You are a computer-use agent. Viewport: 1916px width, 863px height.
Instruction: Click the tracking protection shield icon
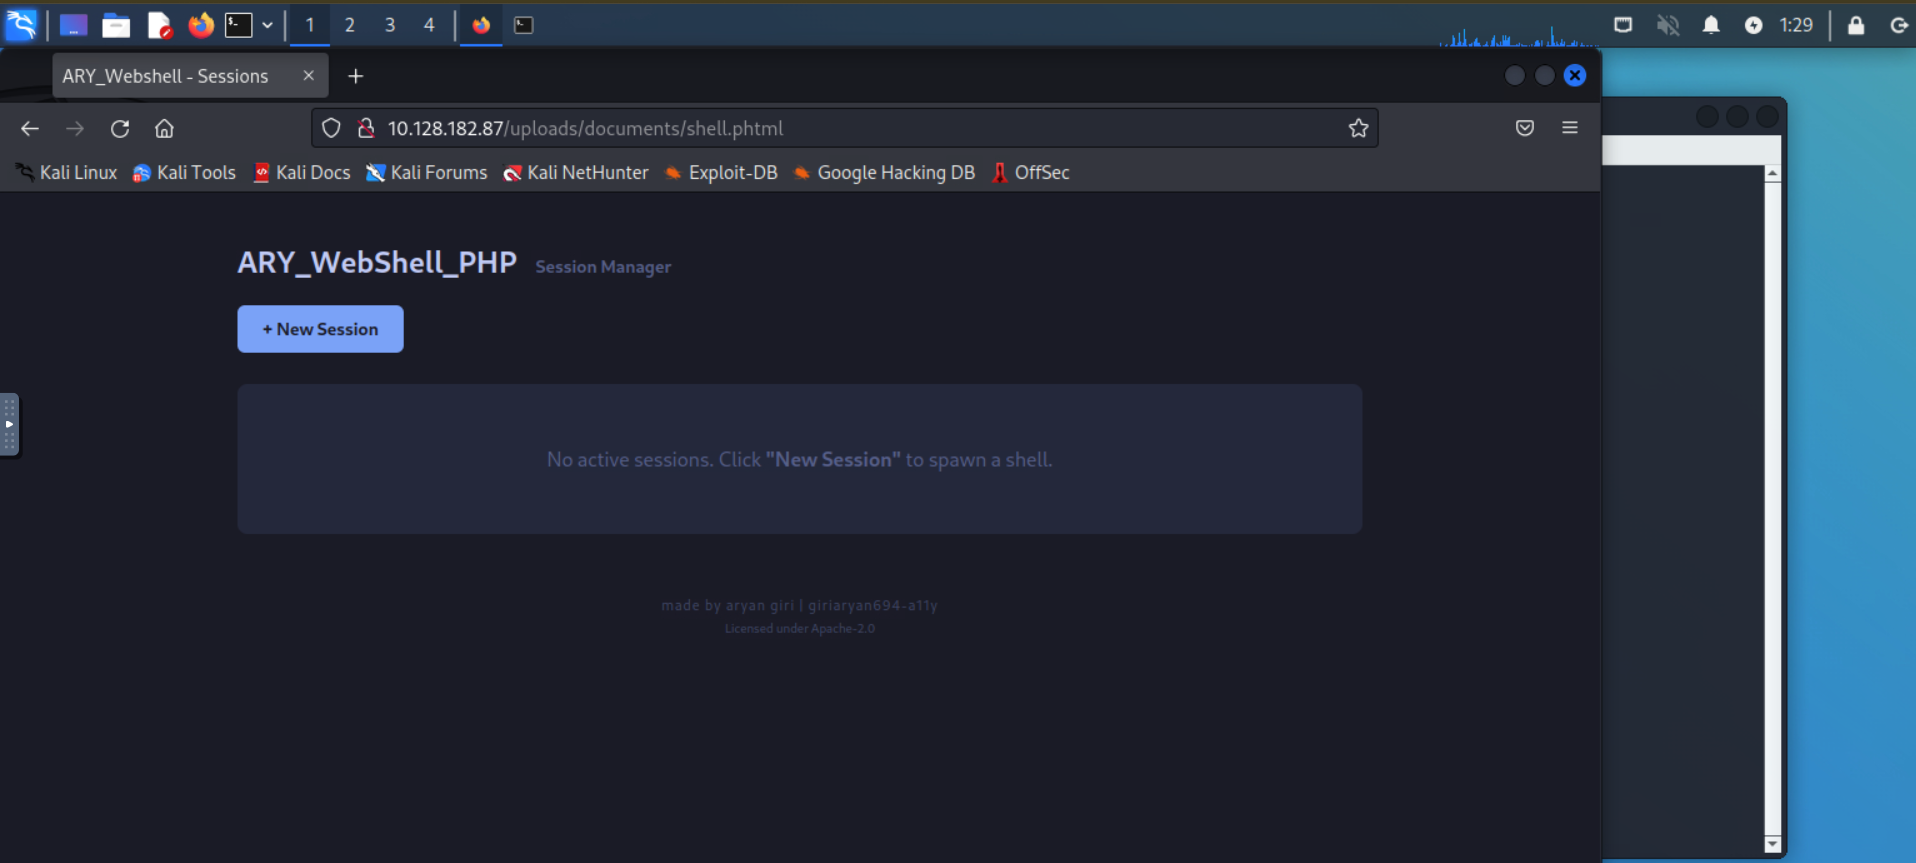click(331, 128)
